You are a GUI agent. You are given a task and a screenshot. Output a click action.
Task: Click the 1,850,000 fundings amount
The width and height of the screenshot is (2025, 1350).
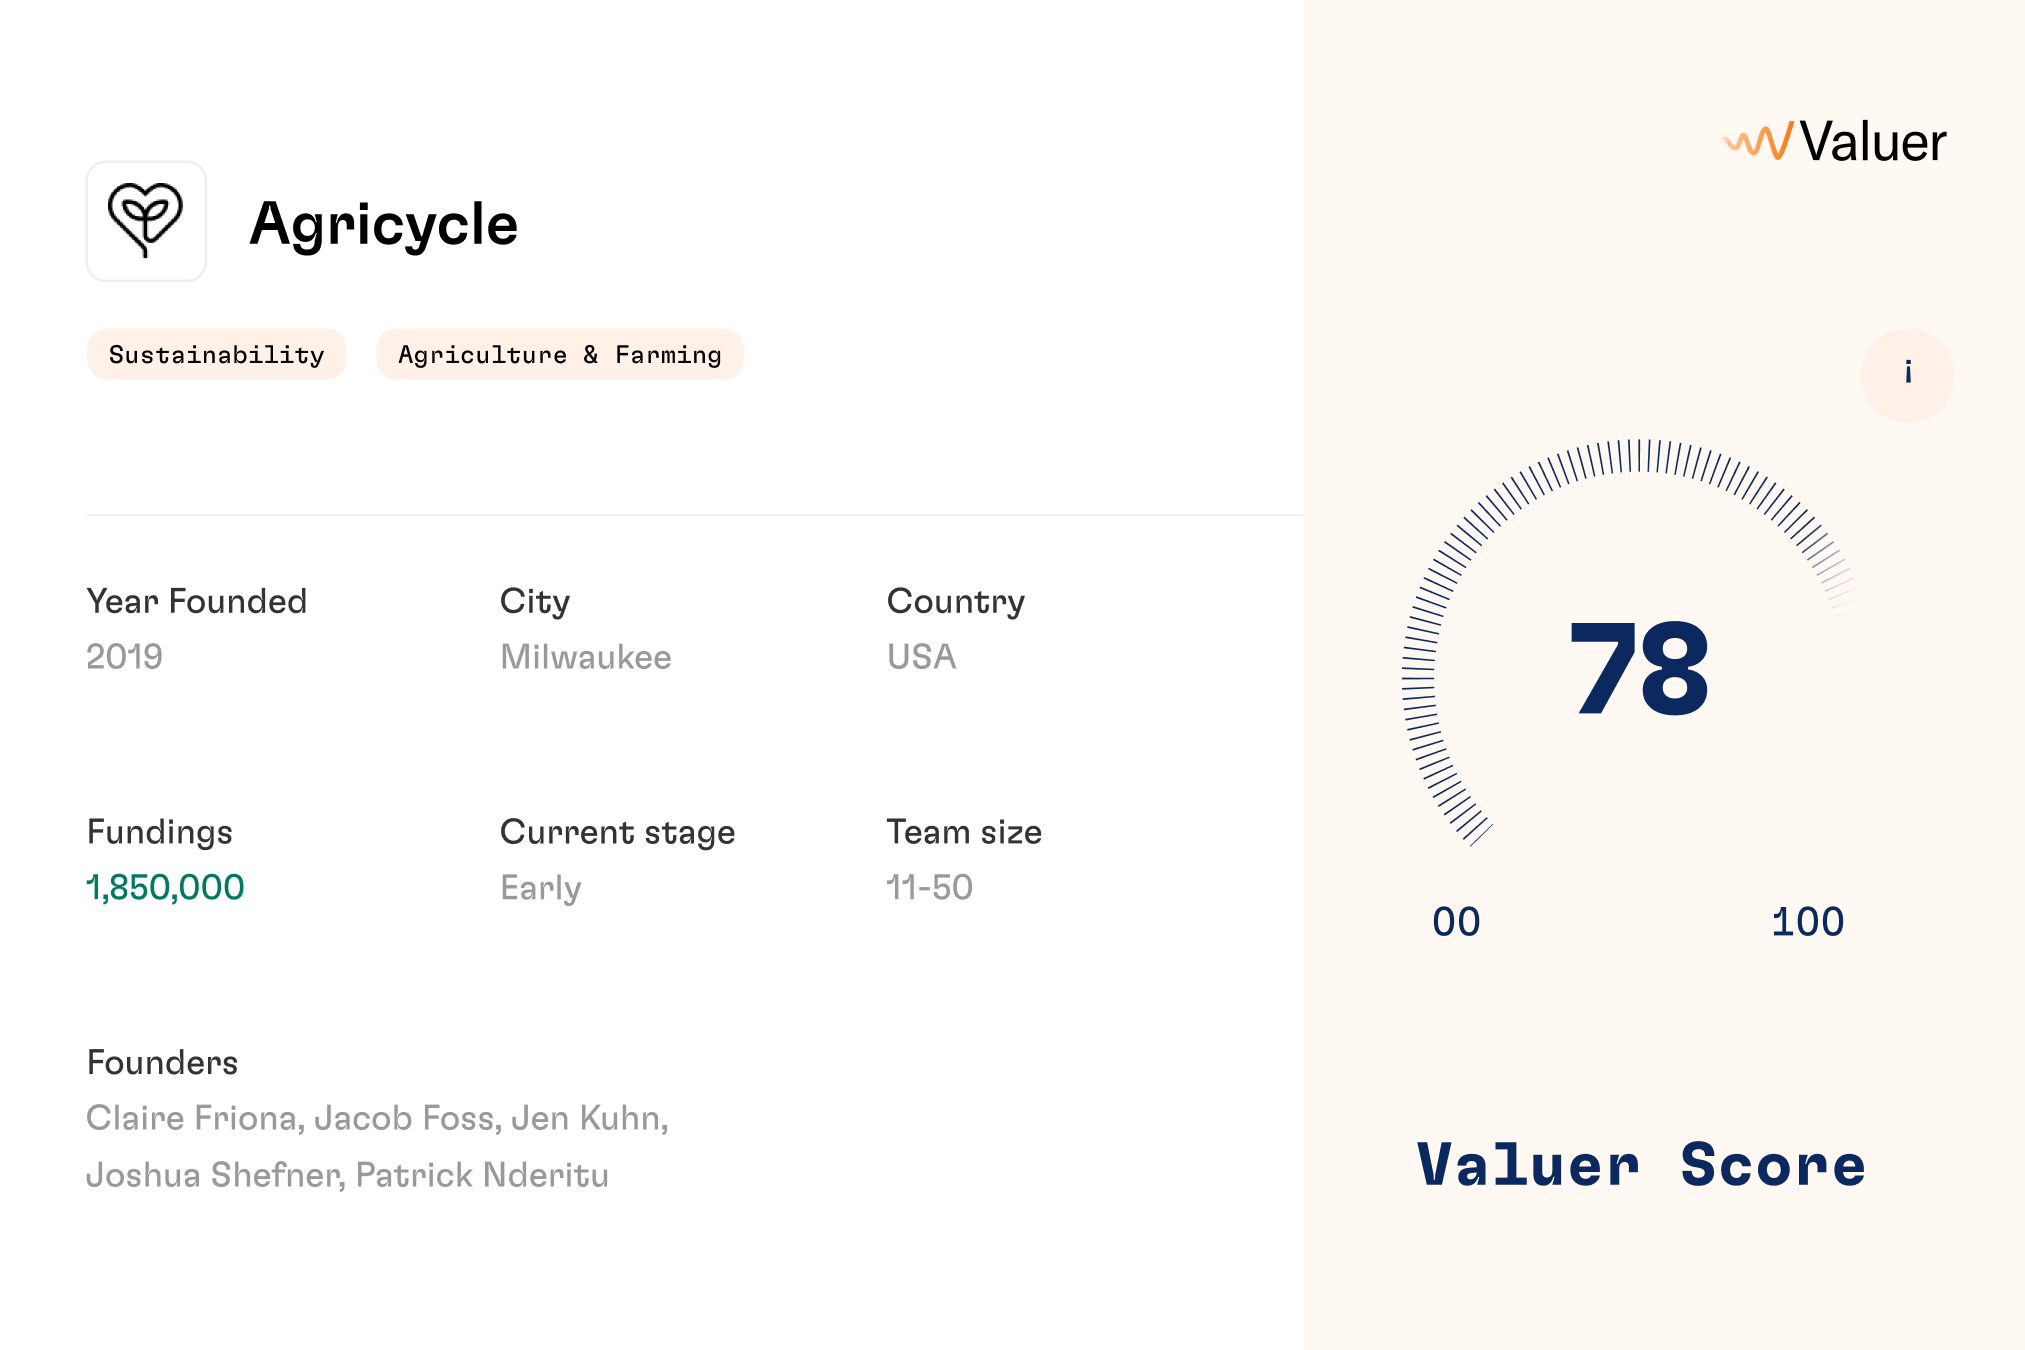point(165,887)
